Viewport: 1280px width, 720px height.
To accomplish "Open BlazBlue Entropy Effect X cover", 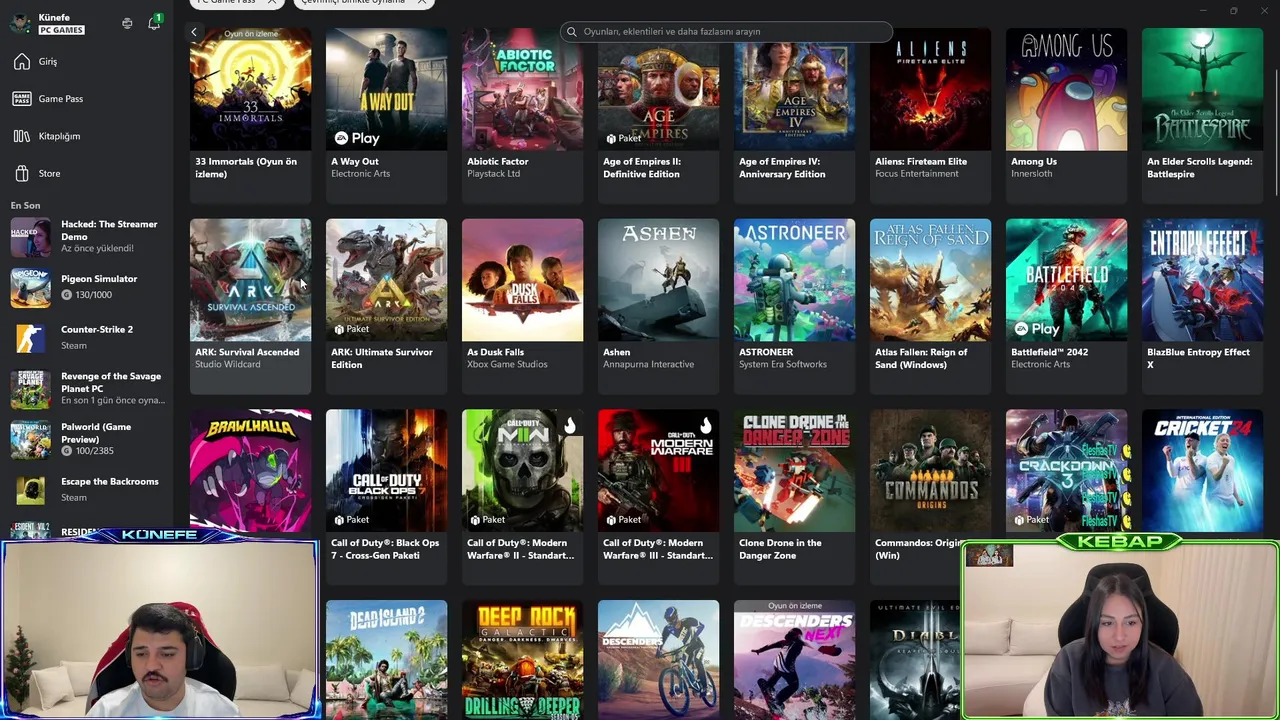I will [1202, 280].
